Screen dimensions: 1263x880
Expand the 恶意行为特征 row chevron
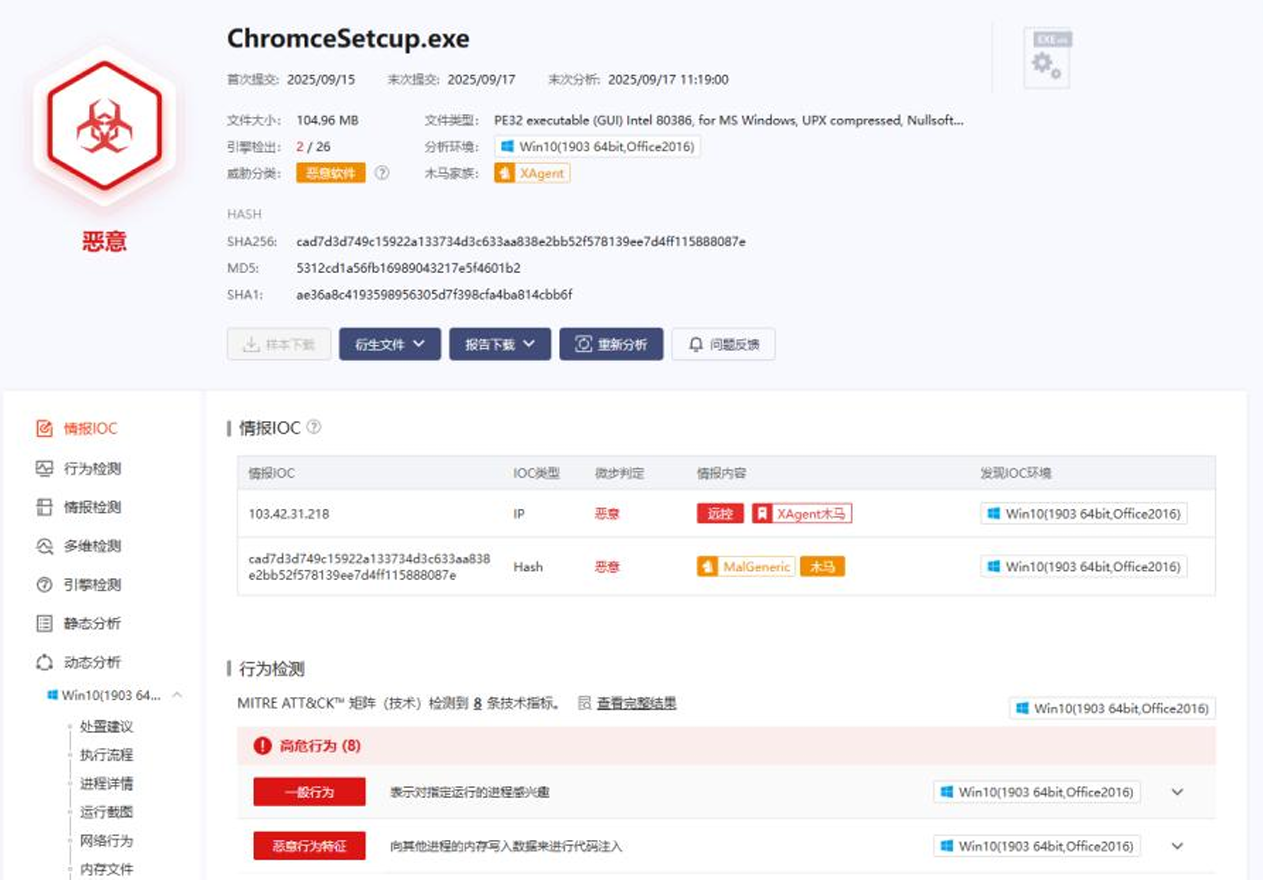(1177, 846)
